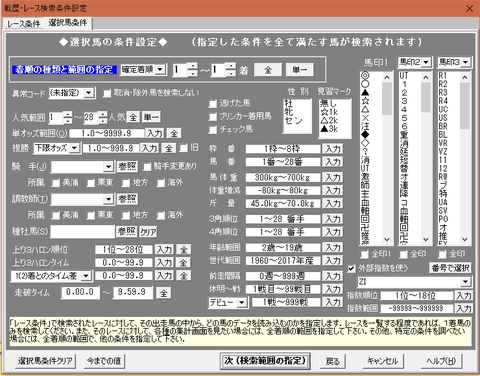Click the 番号で選択 button

[x=450, y=268]
